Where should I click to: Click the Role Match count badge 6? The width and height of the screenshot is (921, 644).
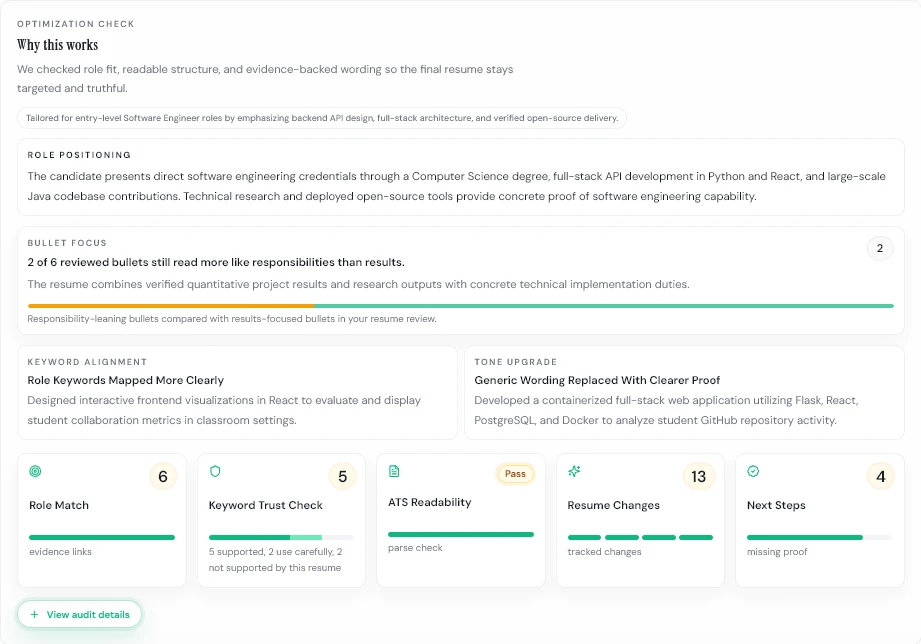(x=163, y=477)
